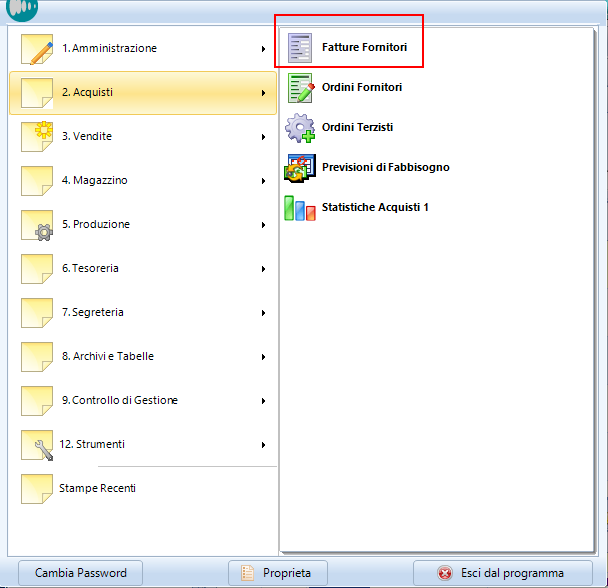Click the wrench icon beside Strumenti

coord(37,445)
